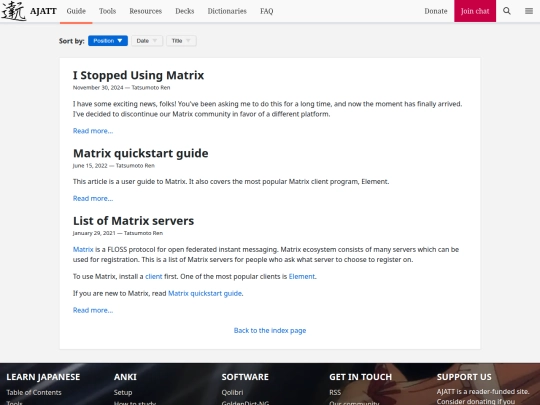Screen dimensions: 540x405
Task: Open the Decks nav item
Action: point(185,11)
